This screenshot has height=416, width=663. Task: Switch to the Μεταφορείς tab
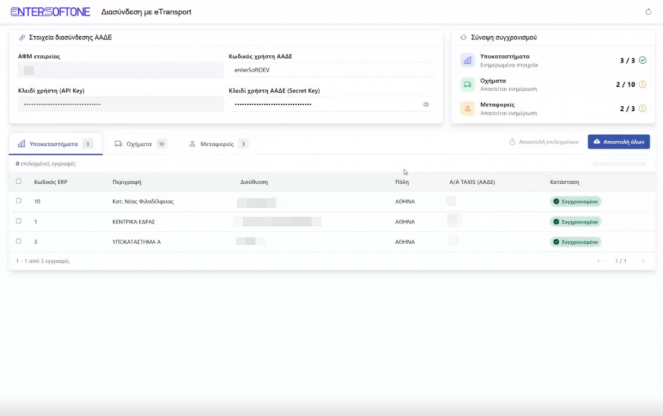[x=218, y=144]
